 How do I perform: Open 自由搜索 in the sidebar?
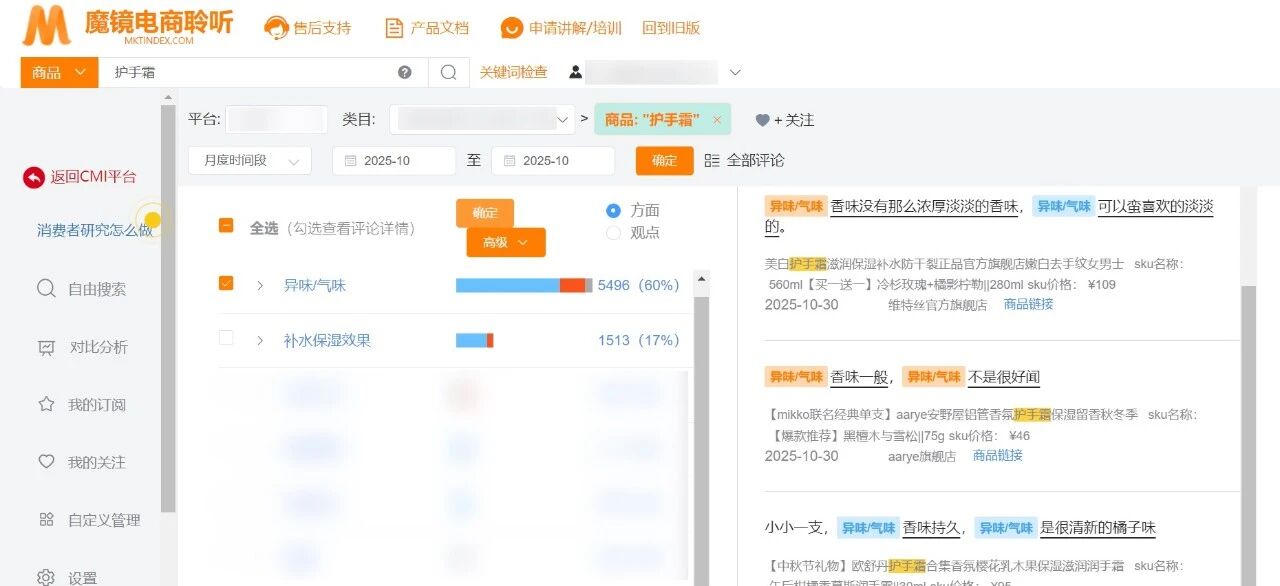[96, 289]
